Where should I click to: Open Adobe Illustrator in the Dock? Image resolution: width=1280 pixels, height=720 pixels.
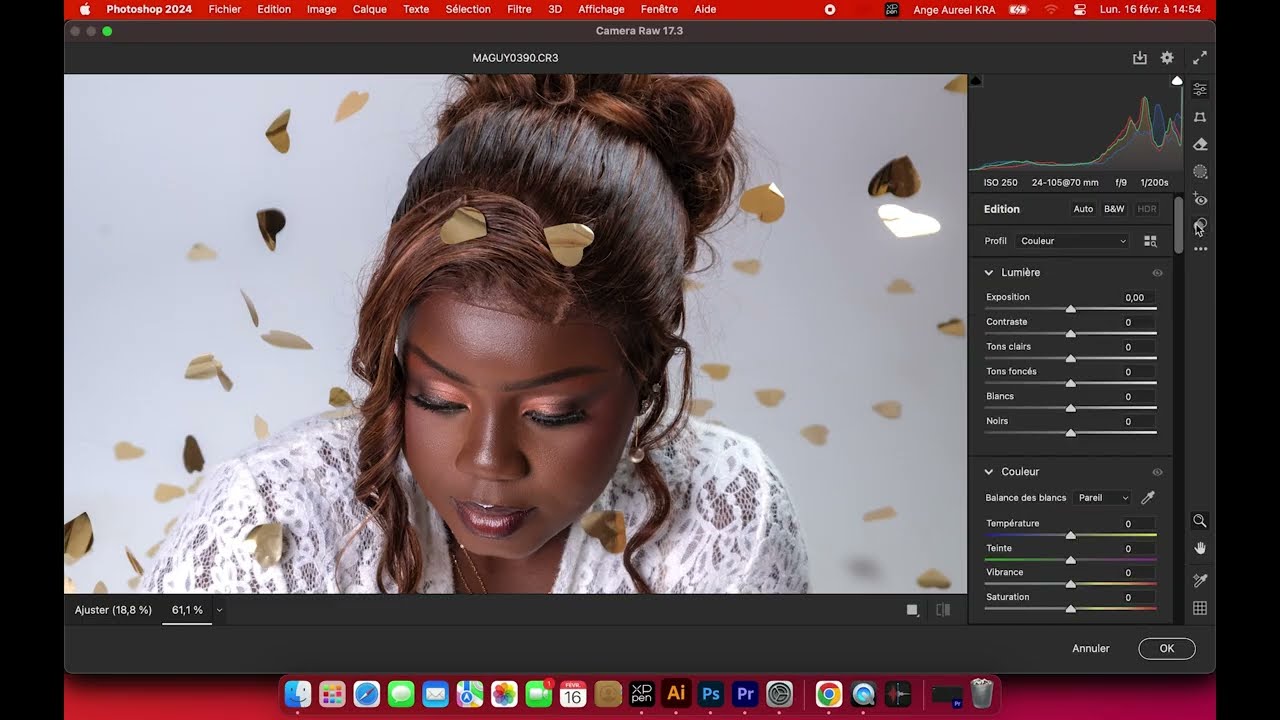pos(676,693)
